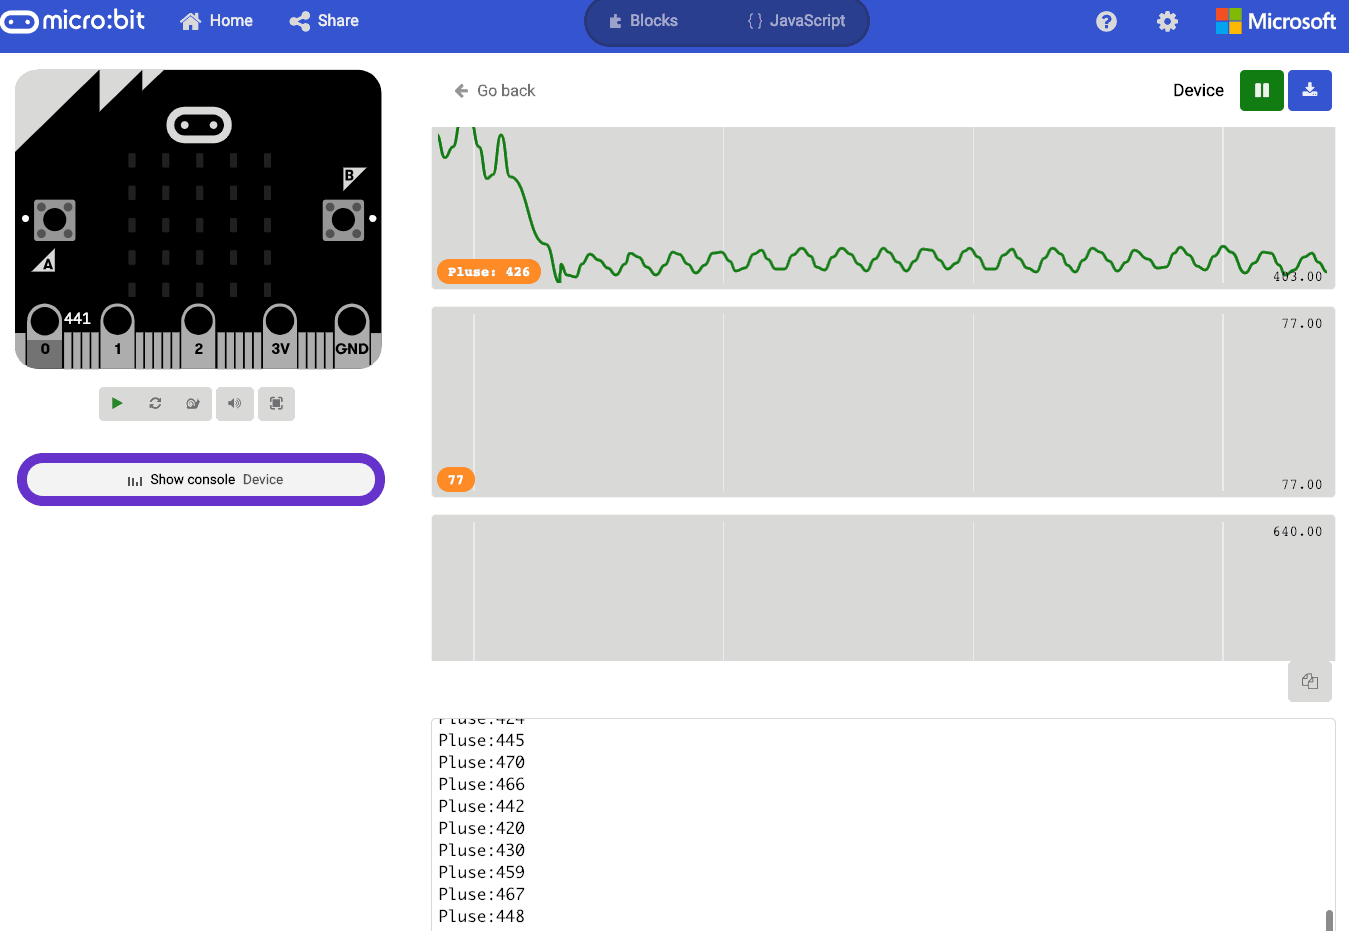Start the micro:bit simulator with play button

coord(117,403)
